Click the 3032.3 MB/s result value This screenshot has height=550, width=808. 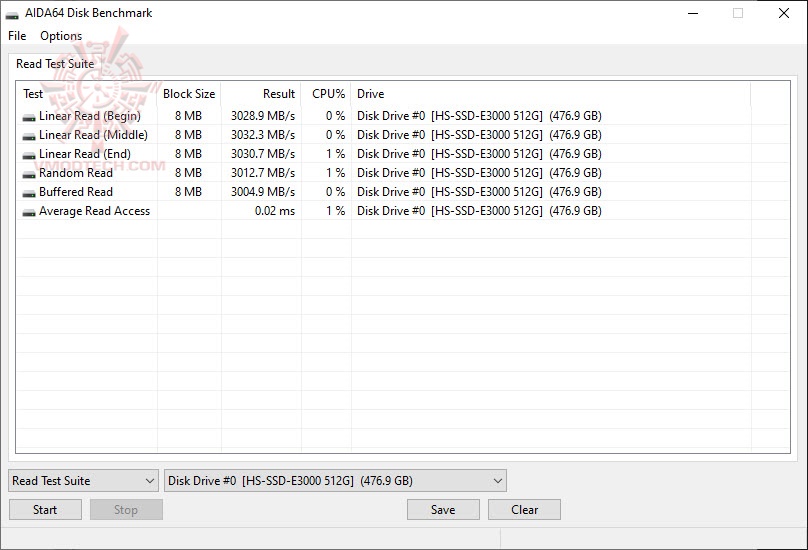click(263, 135)
